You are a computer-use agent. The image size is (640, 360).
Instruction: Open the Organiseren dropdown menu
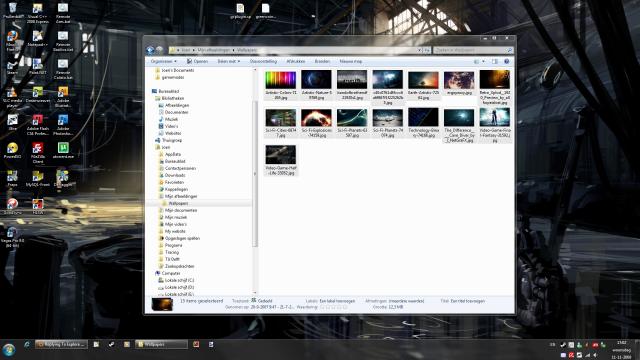(x=163, y=61)
